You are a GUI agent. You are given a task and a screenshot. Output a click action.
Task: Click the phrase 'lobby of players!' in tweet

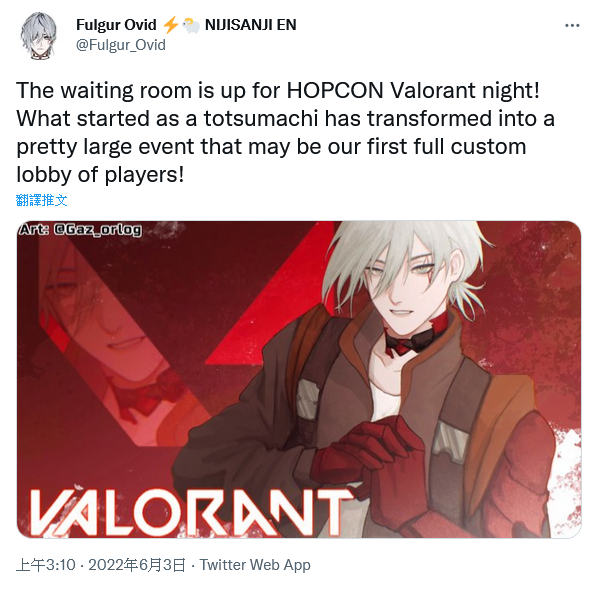(100, 175)
